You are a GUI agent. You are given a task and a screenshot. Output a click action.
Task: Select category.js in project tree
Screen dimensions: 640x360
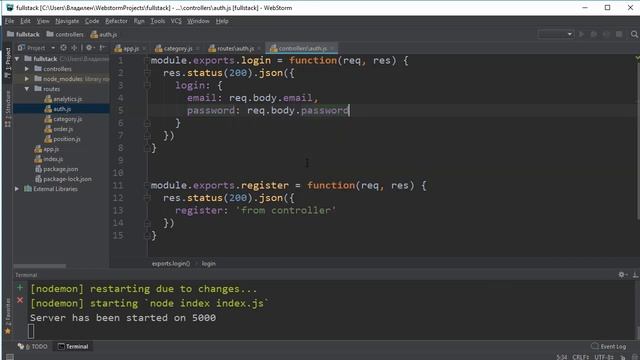coord(63,119)
